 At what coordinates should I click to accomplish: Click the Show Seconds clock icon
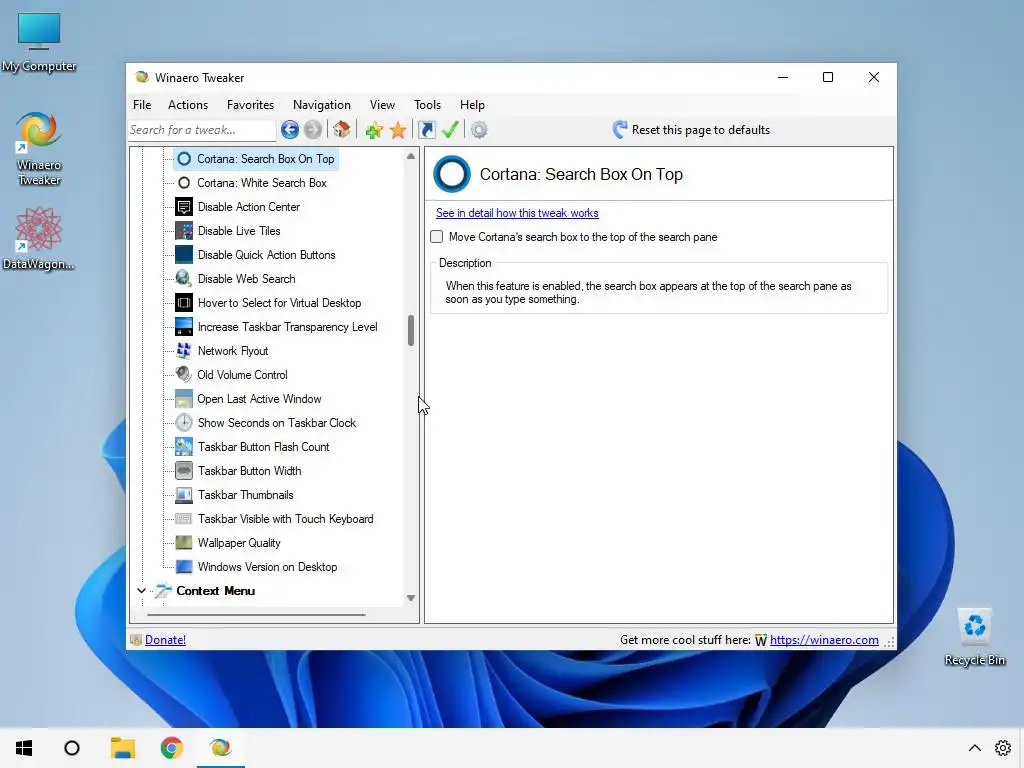pyautogui.click(x=184, y=423)
